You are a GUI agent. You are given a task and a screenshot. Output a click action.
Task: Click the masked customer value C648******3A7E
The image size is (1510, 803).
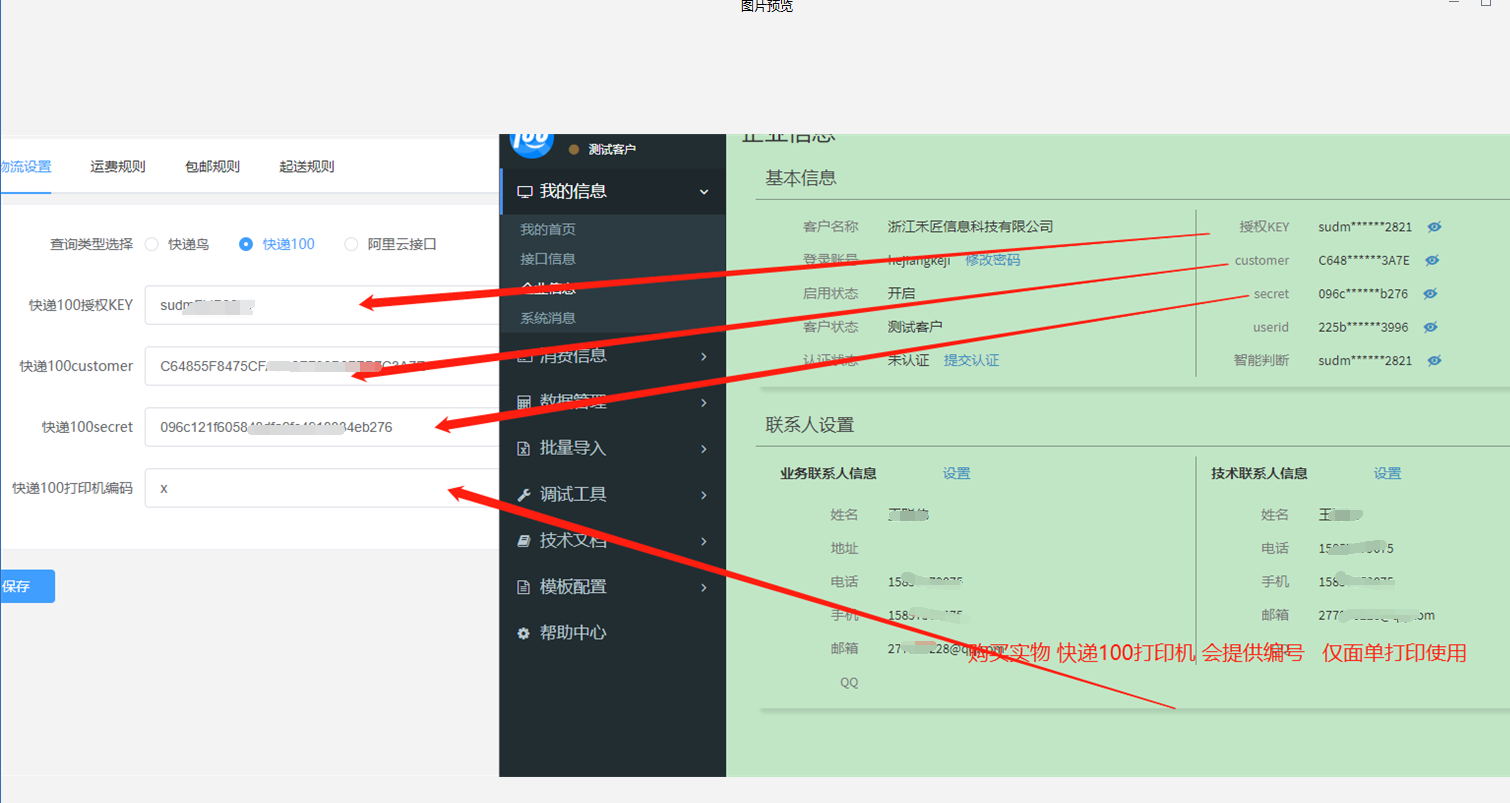pos(1364,260)
